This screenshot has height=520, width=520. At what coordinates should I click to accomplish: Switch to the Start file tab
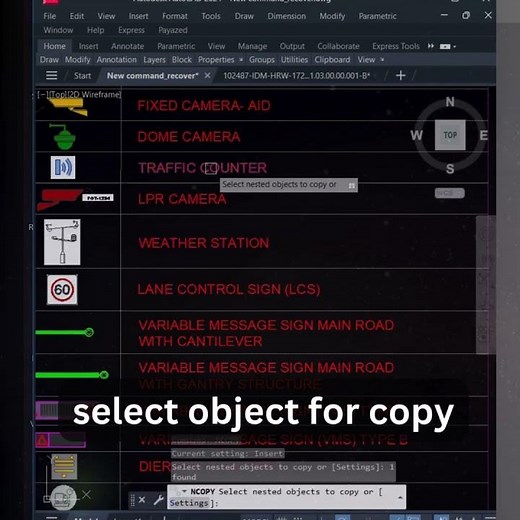point(82,76)
